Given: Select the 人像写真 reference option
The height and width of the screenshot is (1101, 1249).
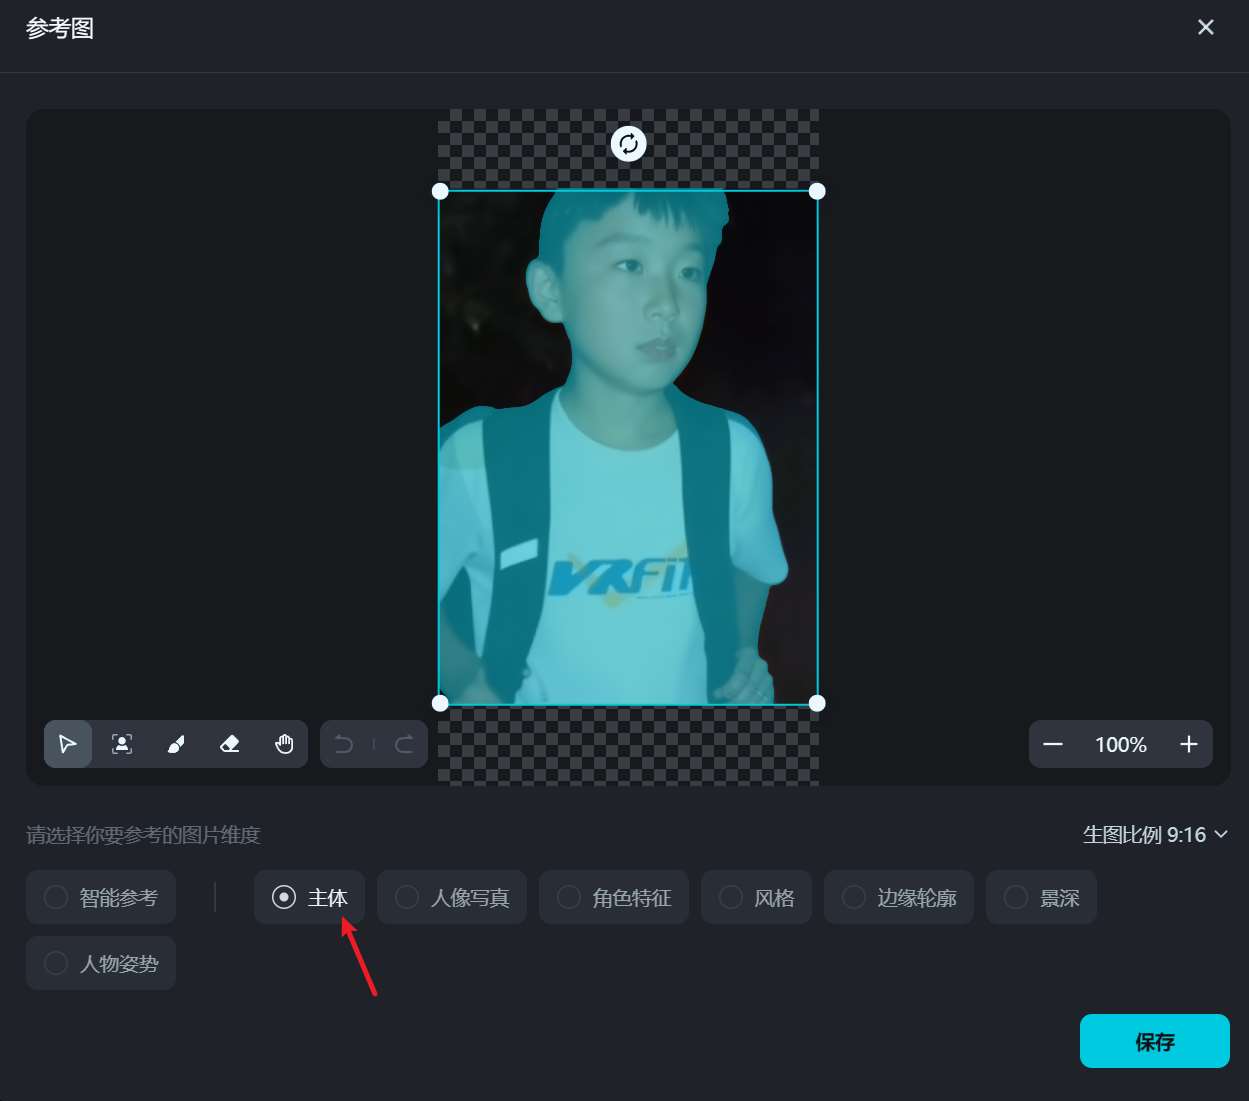Looking at the screenshot, I should point(451,897).
